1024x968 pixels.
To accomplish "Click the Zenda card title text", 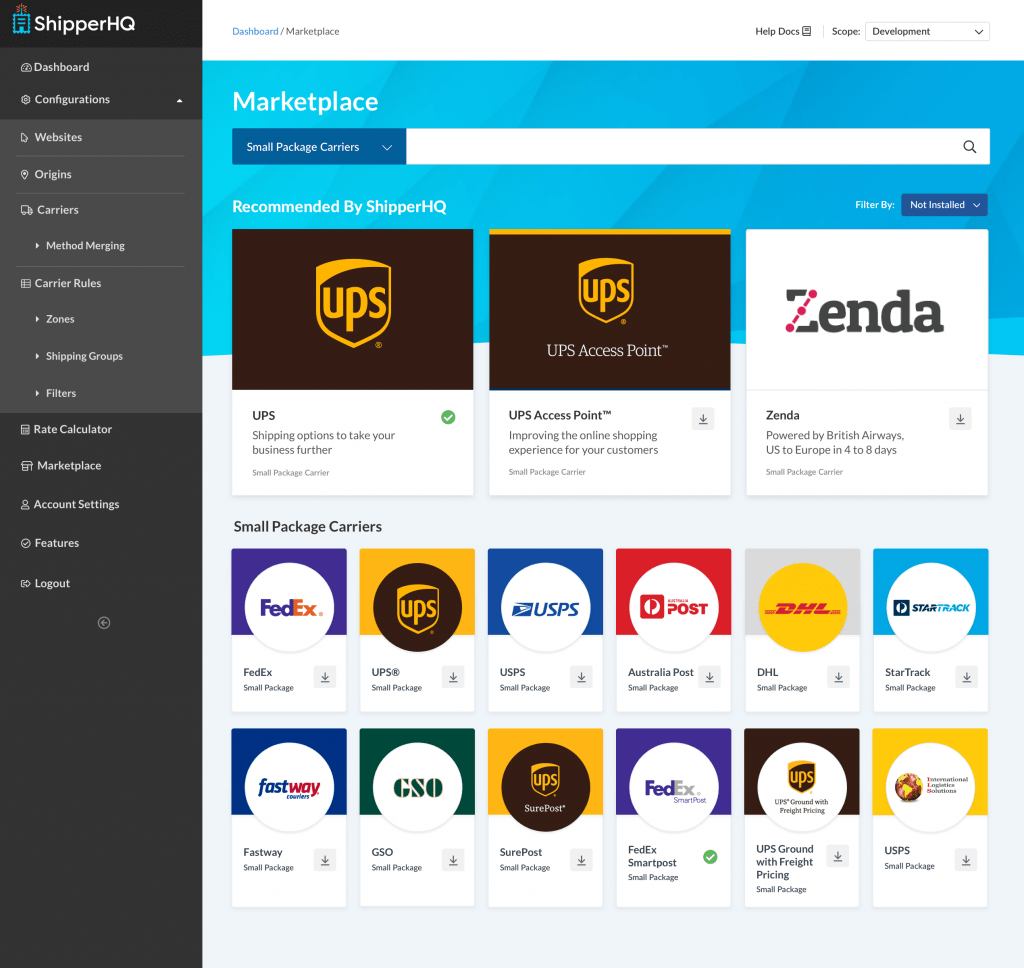I will pyautogui.click(x=782, y=415).
